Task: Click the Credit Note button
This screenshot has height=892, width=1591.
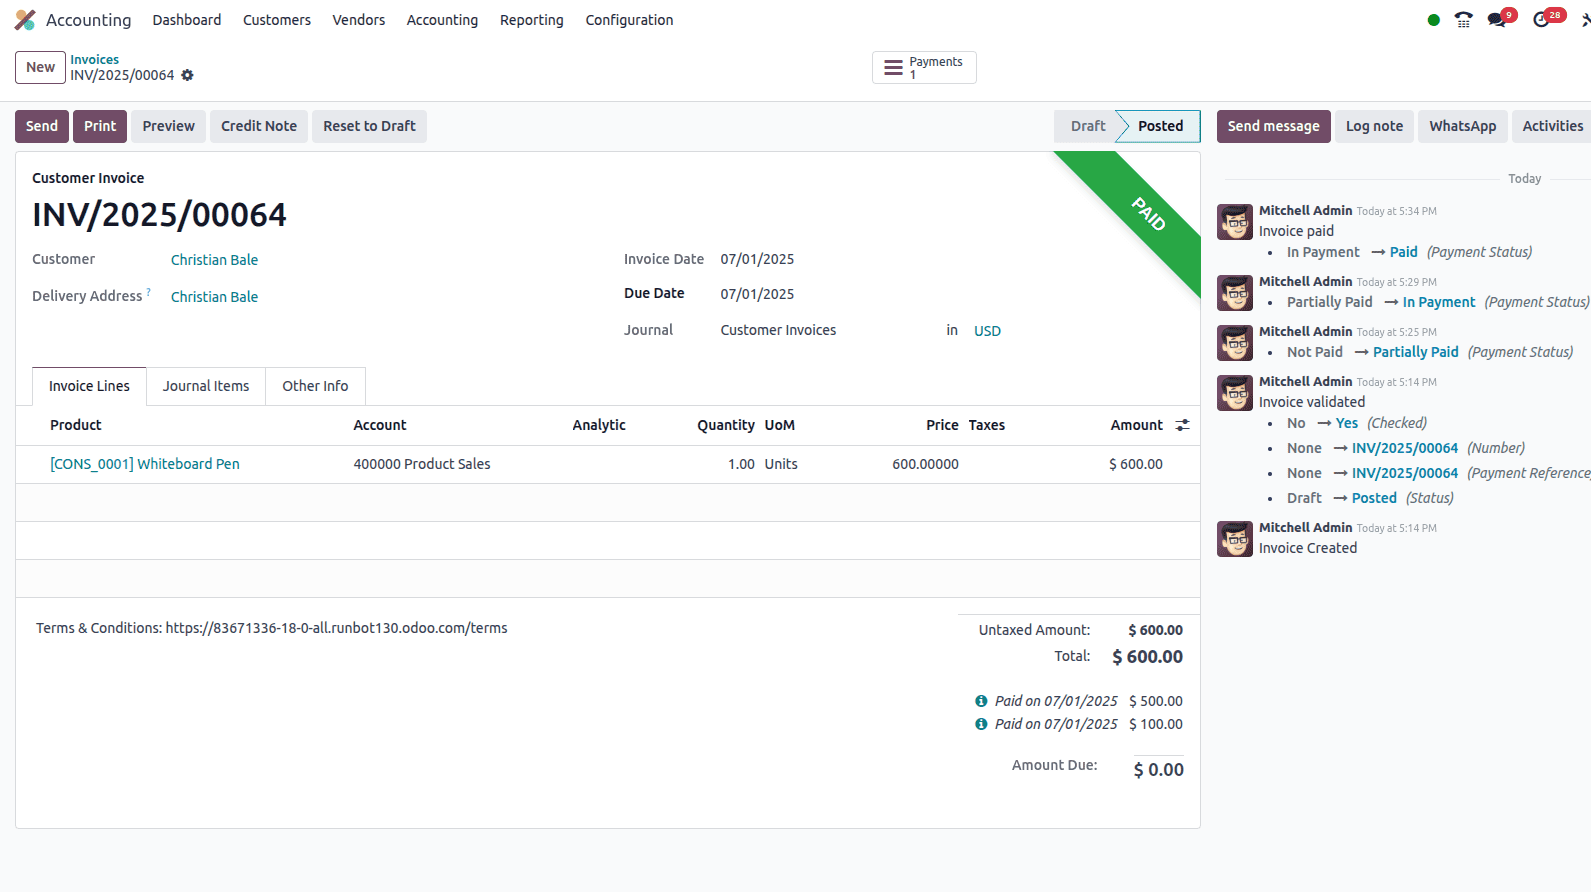Action: (x=259, y=126)
